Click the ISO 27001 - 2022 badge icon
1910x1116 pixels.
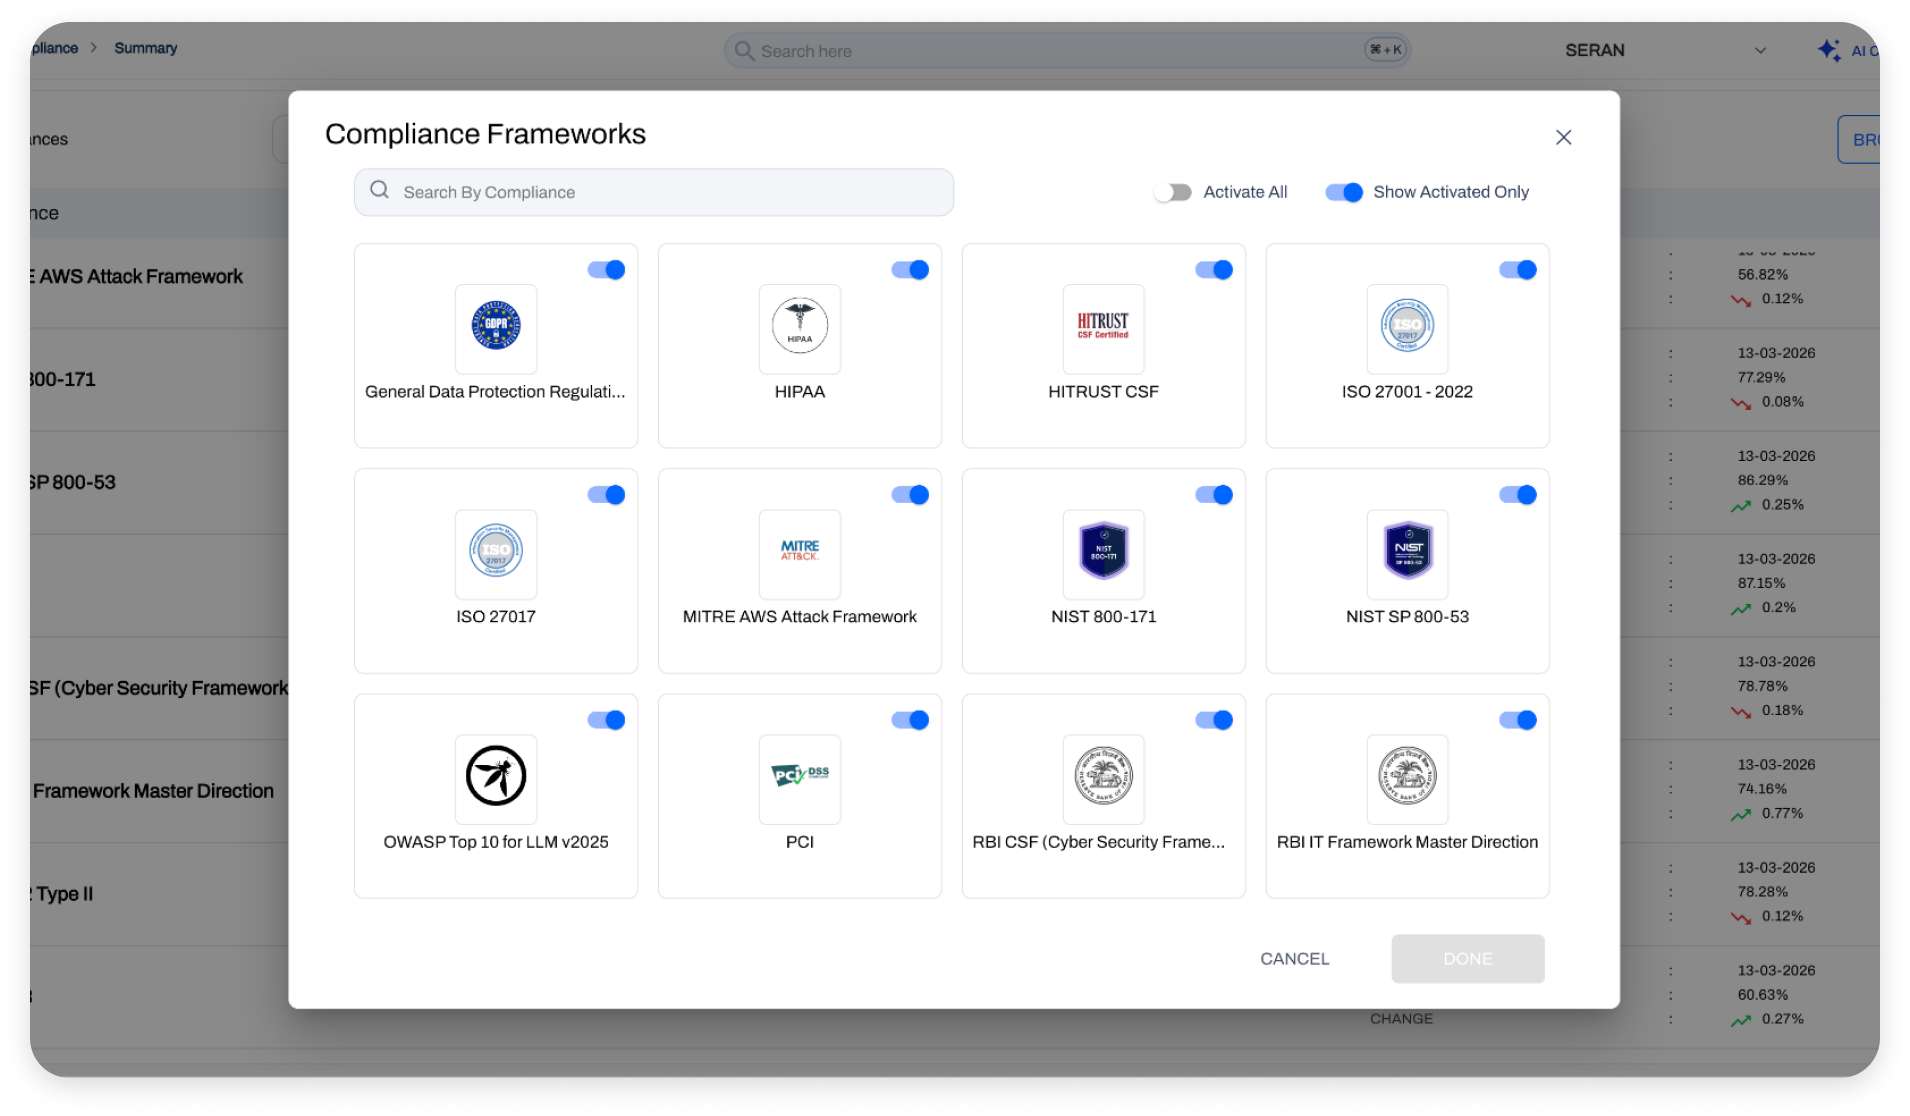click(1407, 326)
